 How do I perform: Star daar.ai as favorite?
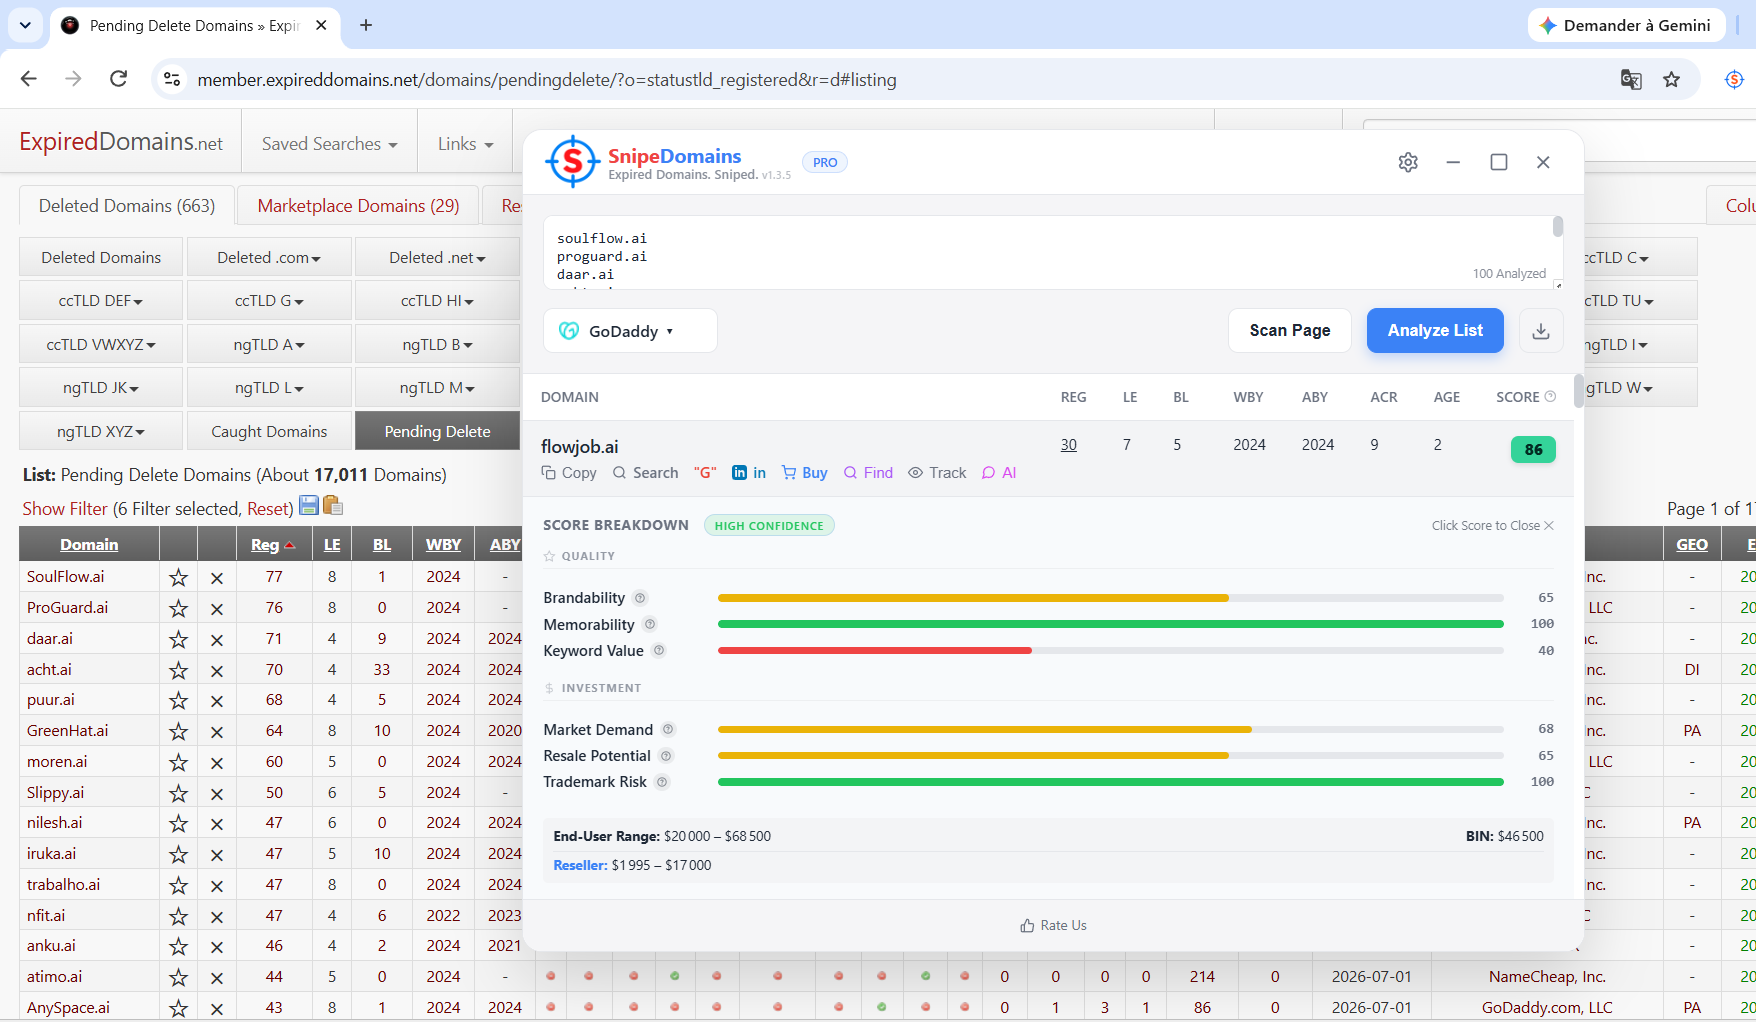point(178,639)
